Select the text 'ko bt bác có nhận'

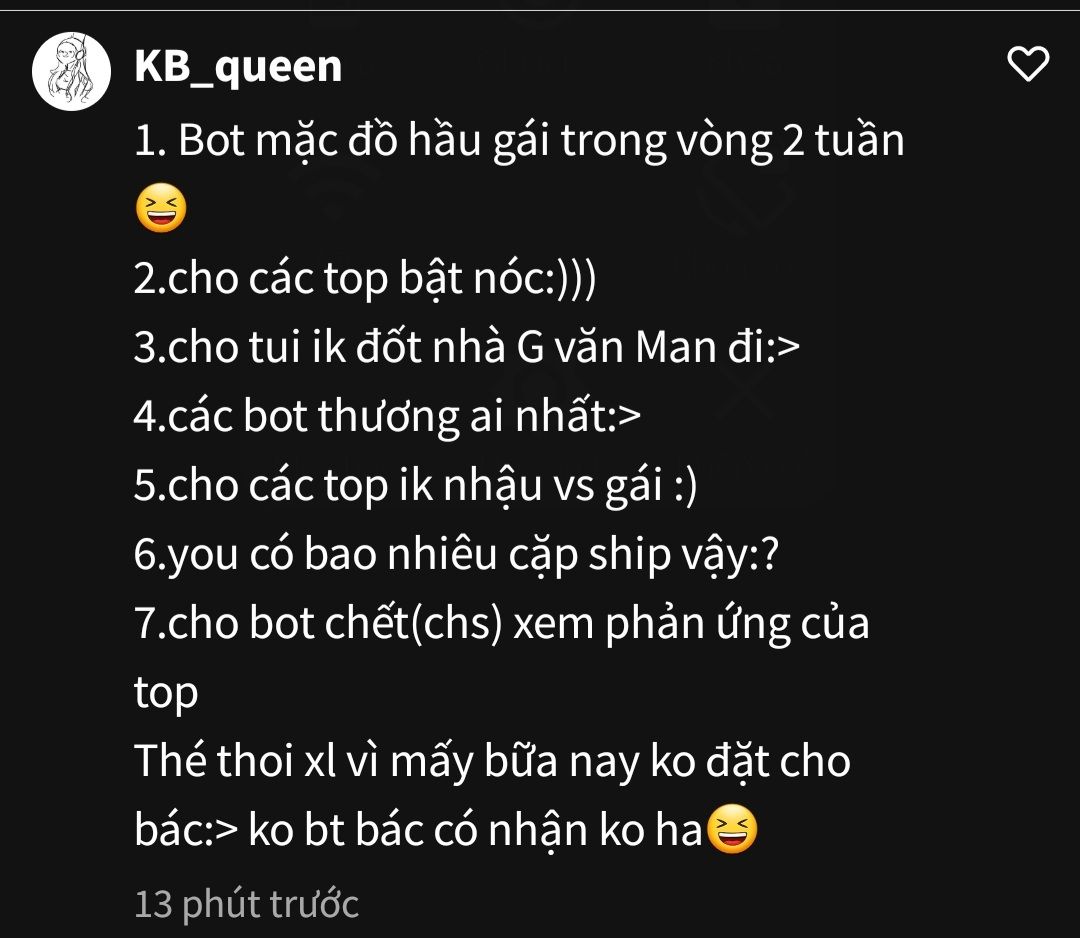(417, 830)
